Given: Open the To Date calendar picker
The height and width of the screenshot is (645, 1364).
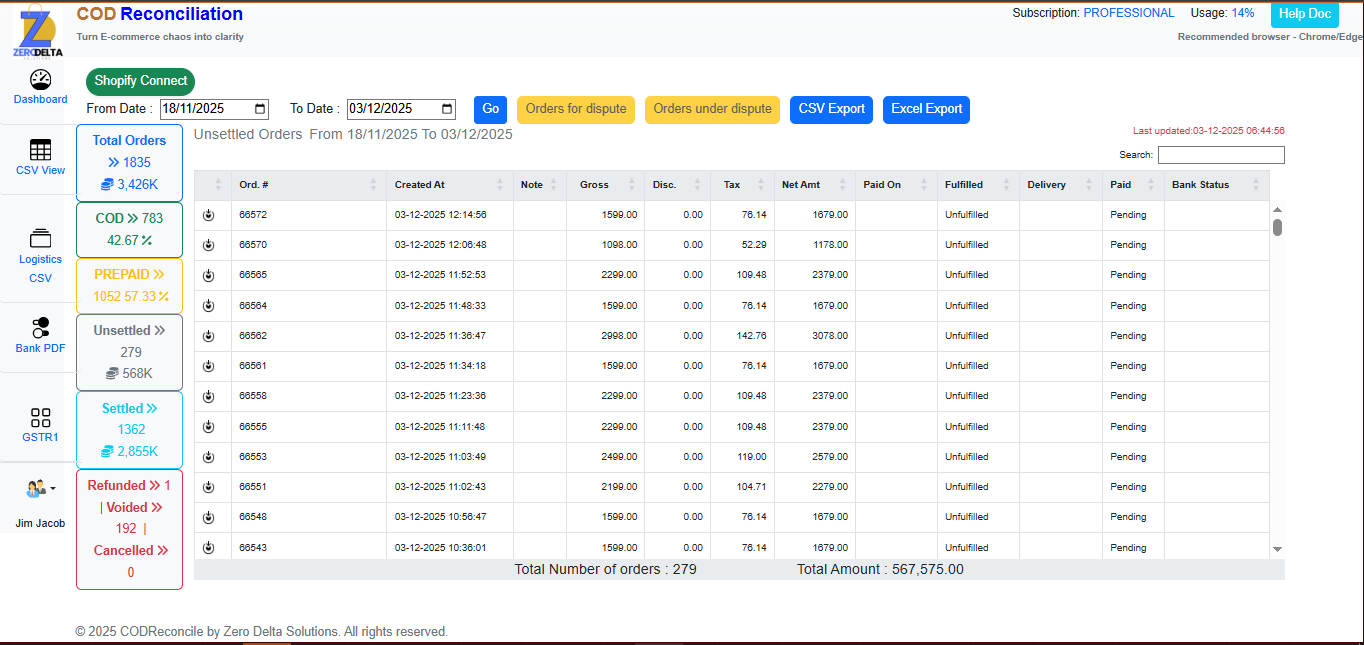Looking at the screenshot, I should coord(447,109).
